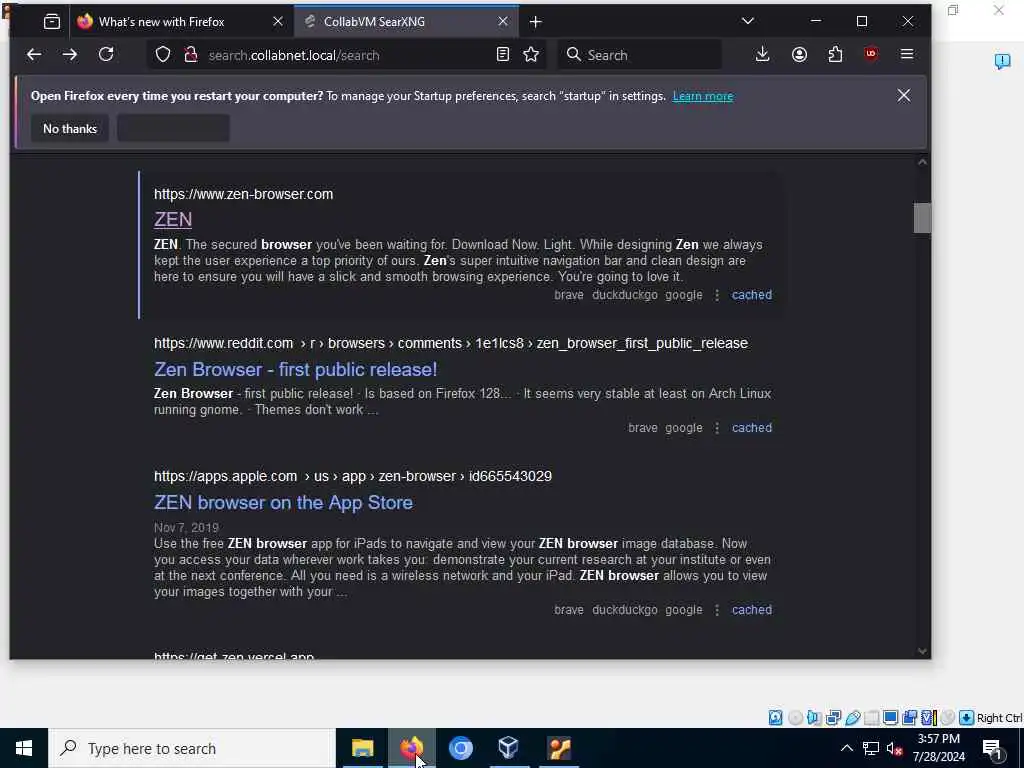Open the muted volume tray icon
Image resolution: width=1024 pixels, height=768 pixels.
click(895, 748)
